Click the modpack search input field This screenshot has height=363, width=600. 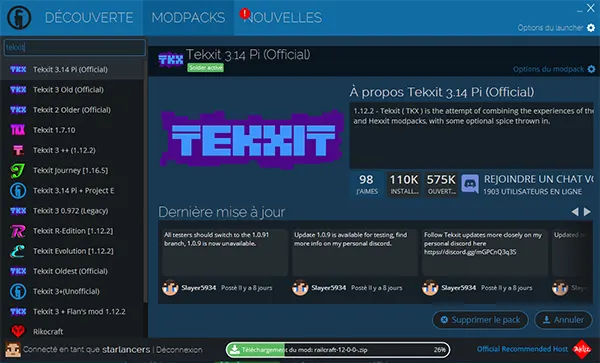[75, 47]
